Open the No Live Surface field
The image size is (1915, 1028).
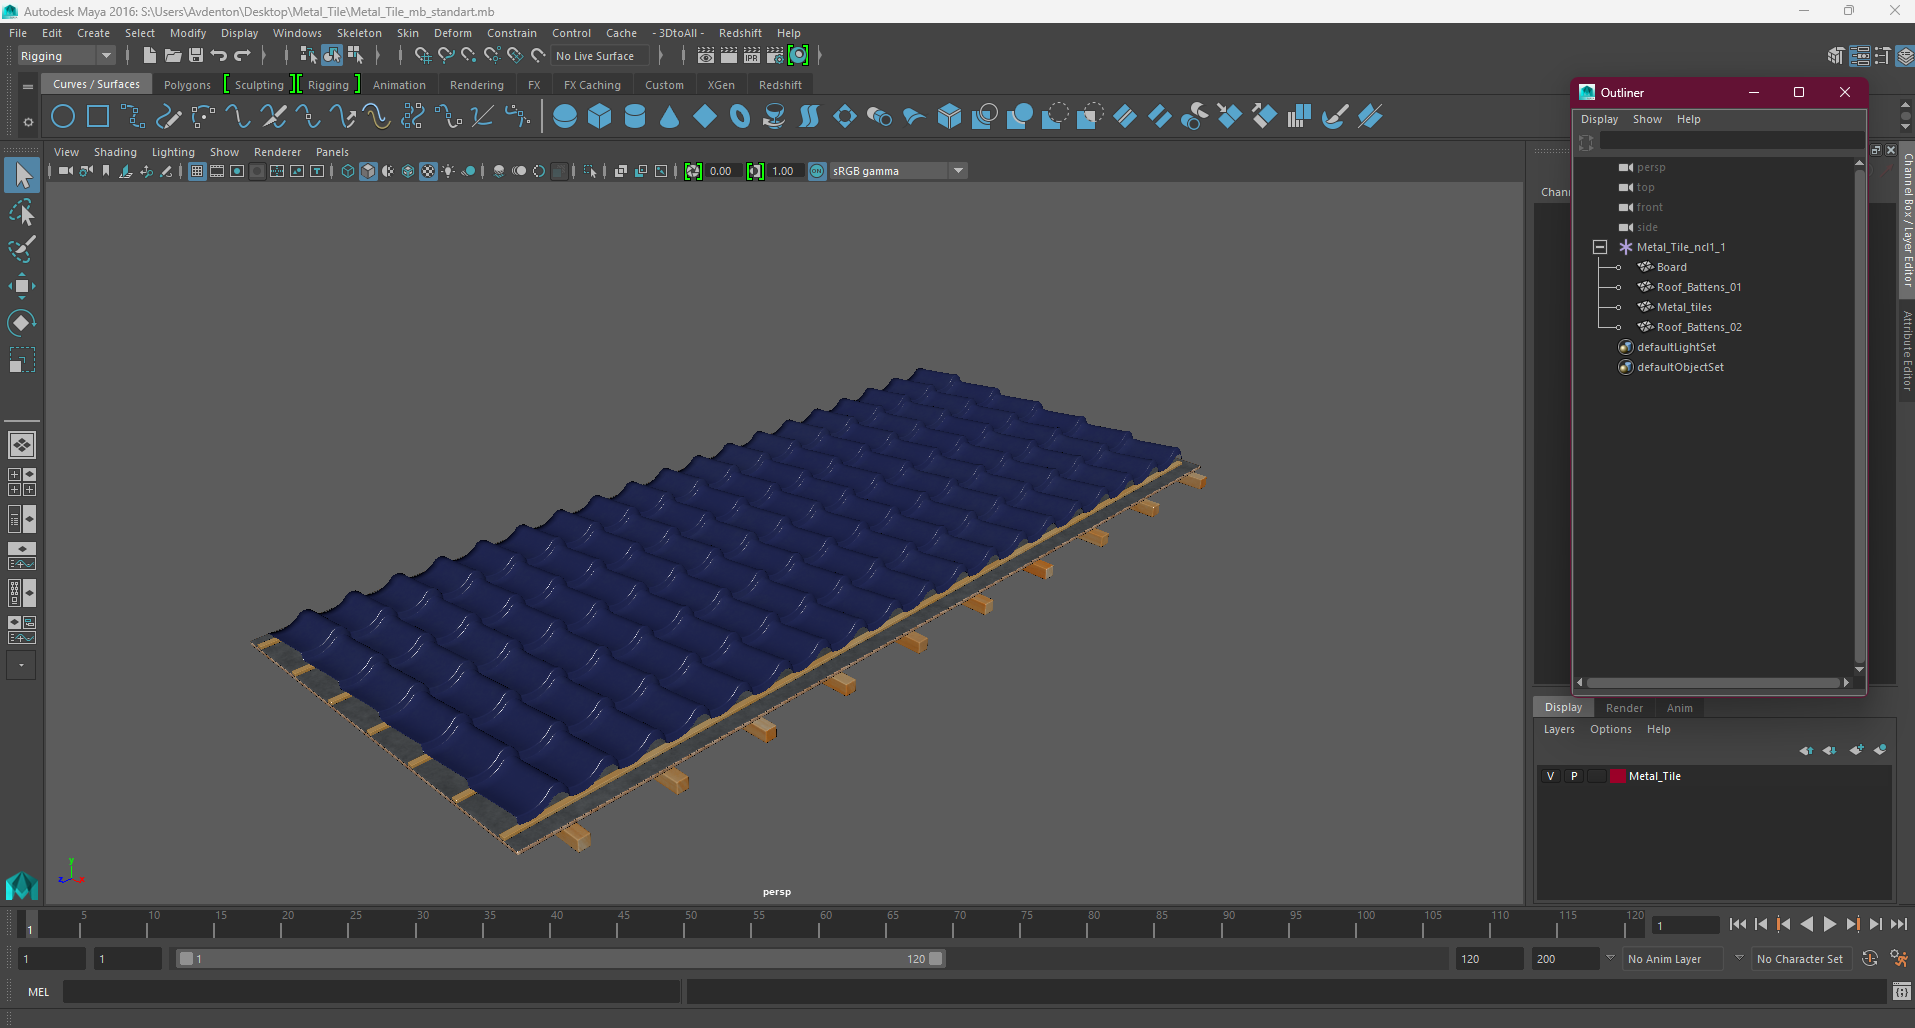(x=602, y=56)
